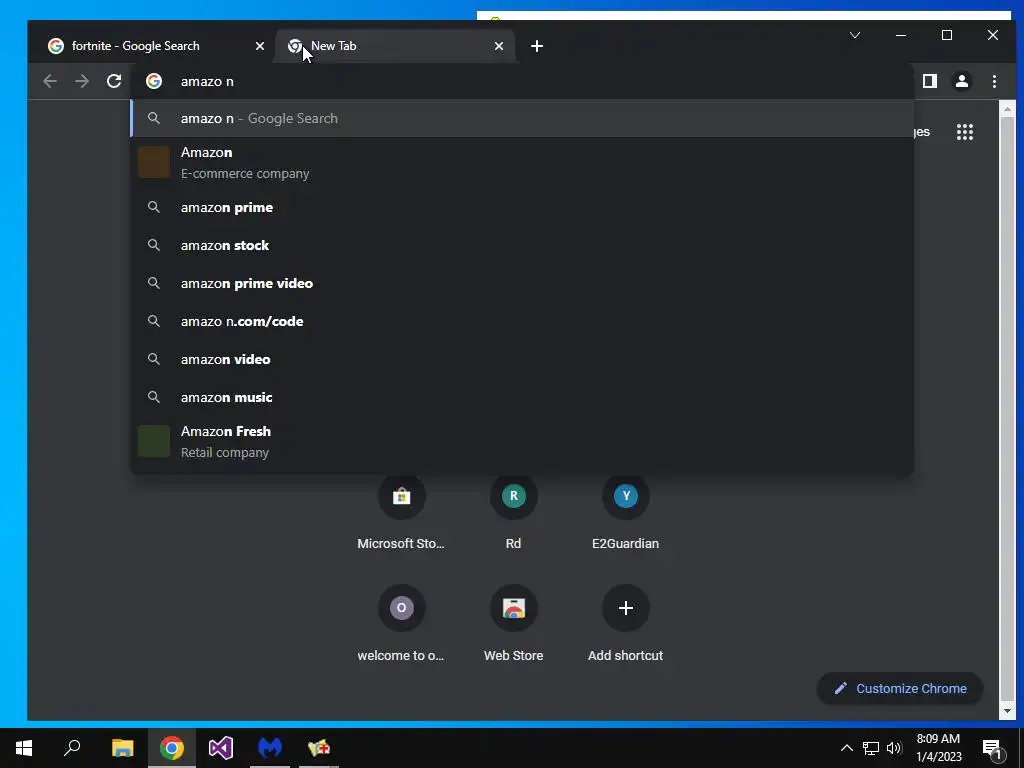1024x768 pixels.
Task: Open the E2Guardian shortcut
Action: click(x=626, y=513)
